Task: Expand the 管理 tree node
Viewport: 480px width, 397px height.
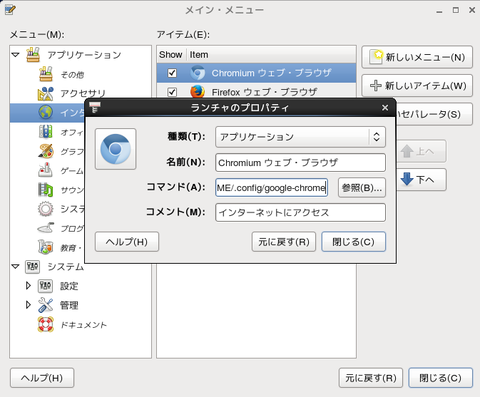Action: coord(28,305)
